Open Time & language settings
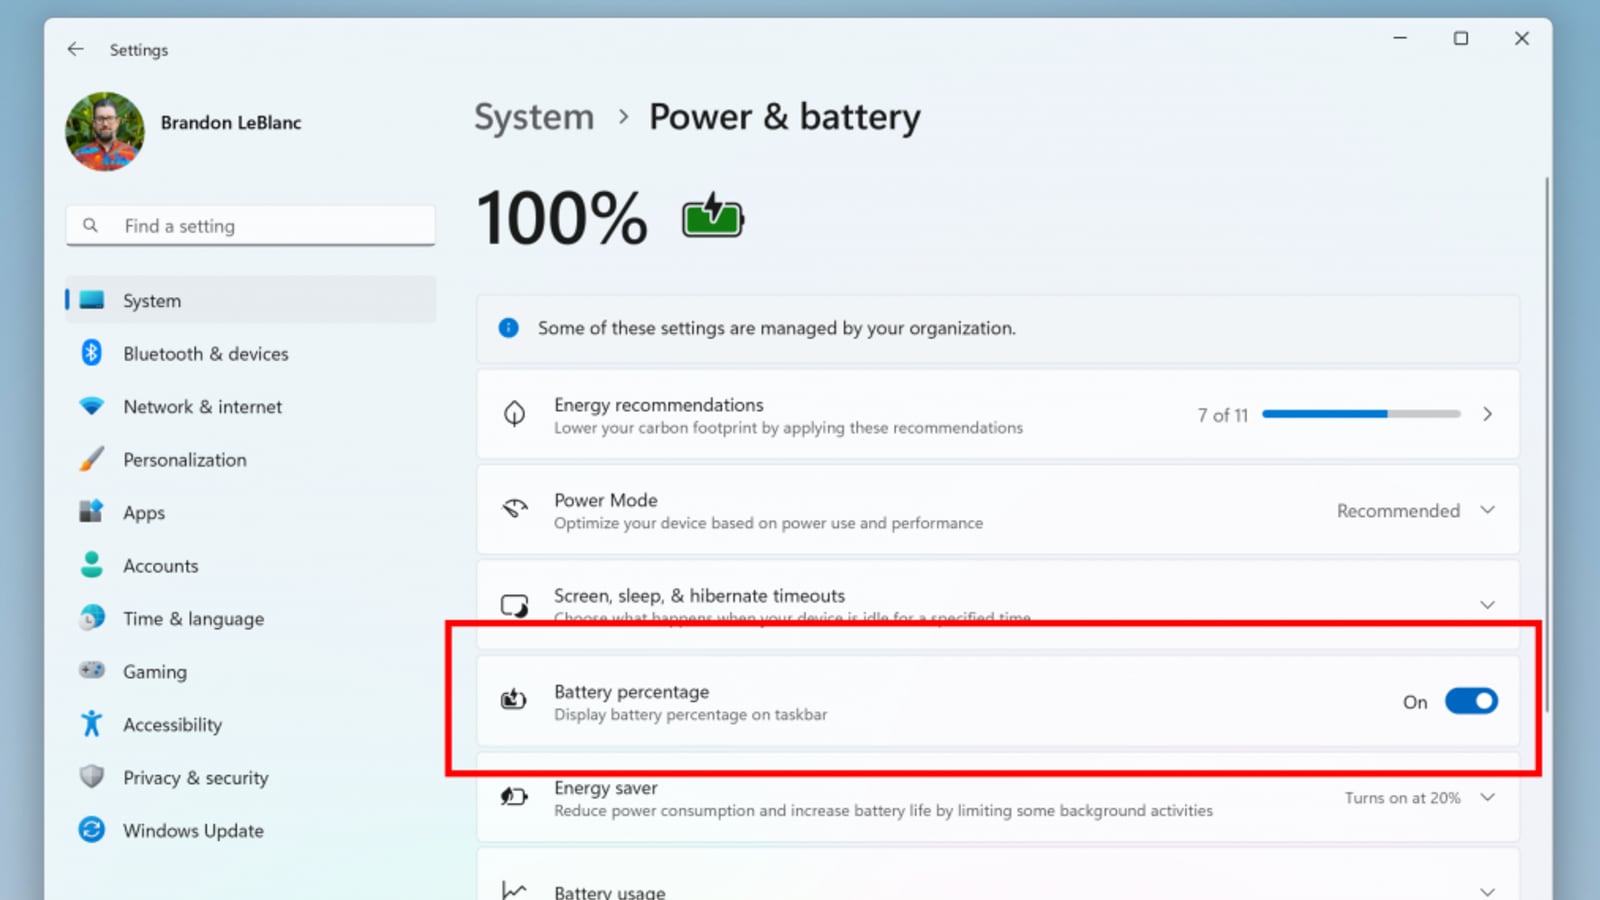This screenshot has height=900, width=1600. point(193,619)
